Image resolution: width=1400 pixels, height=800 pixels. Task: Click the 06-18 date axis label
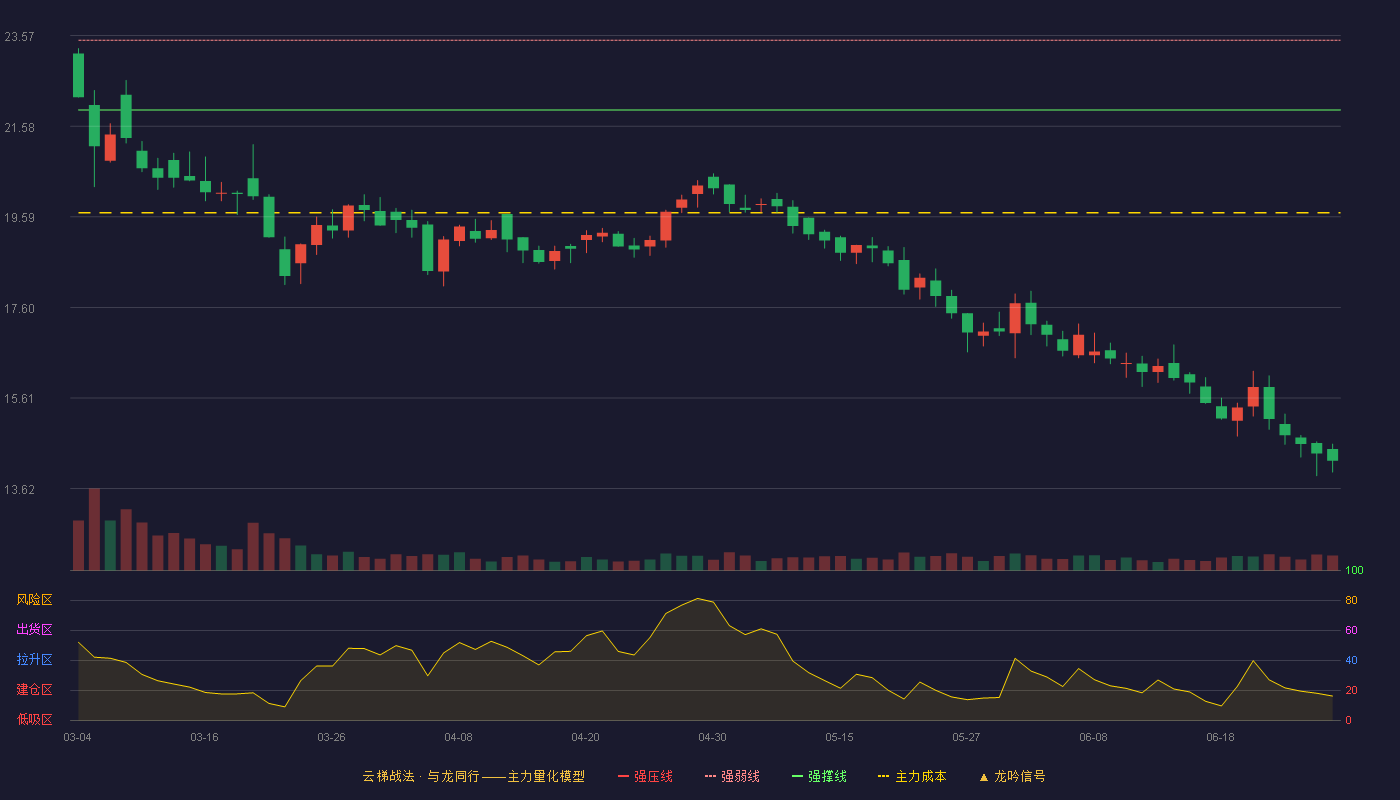1220,737
